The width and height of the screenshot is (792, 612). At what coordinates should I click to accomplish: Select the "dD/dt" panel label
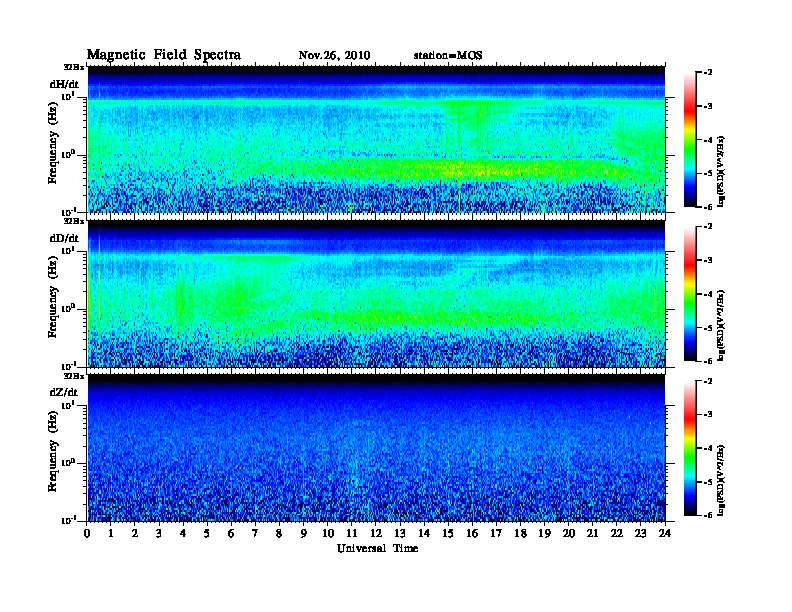pyautogui.click(x=64, y=238)
